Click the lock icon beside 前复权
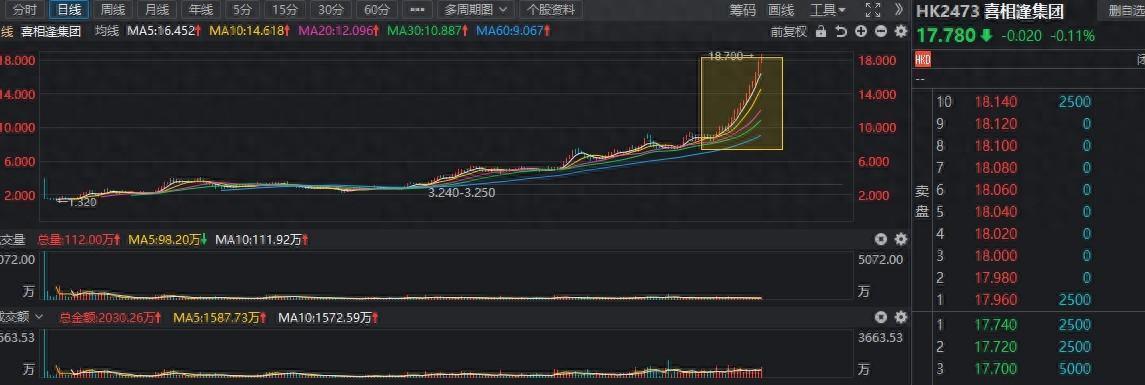This screenshot has height=385, width=1145. (x=820, y=31)
